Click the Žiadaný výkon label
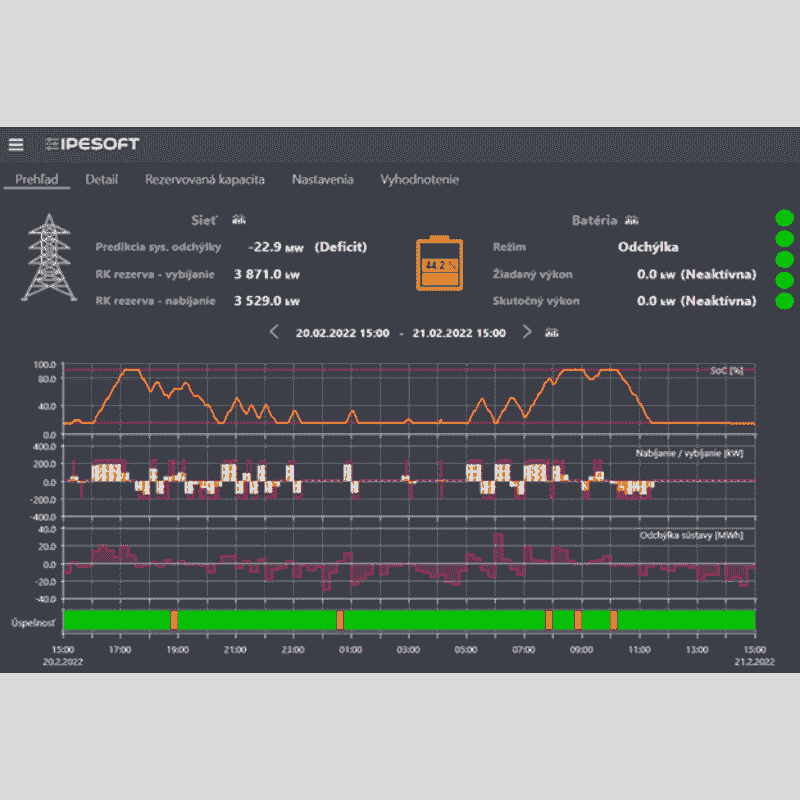 pyautogui.click(x=532, y=274)
